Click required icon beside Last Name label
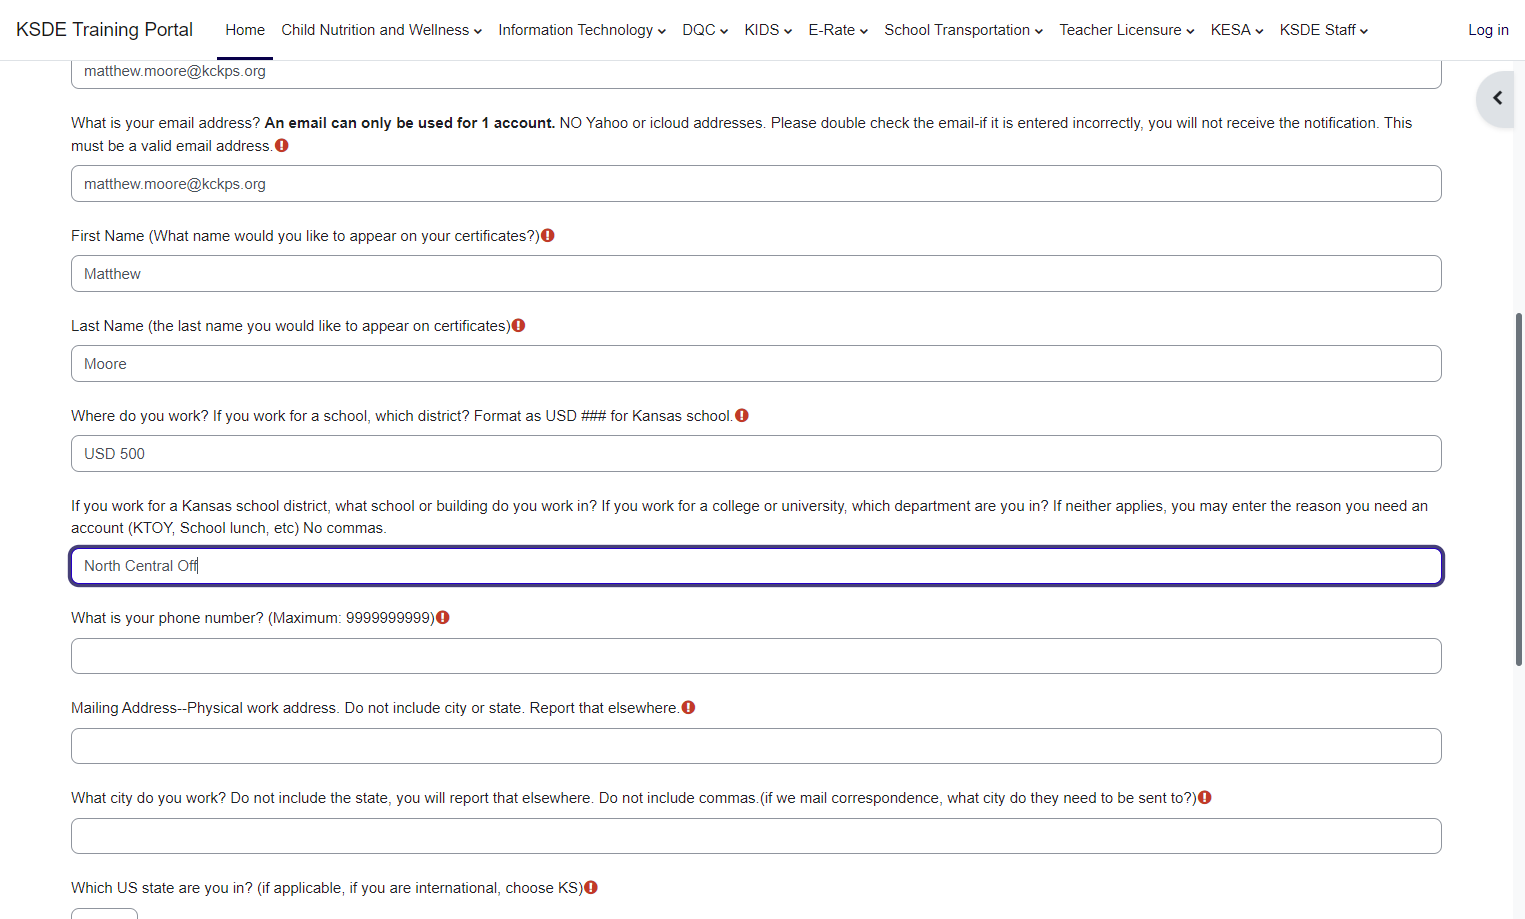 518,326
